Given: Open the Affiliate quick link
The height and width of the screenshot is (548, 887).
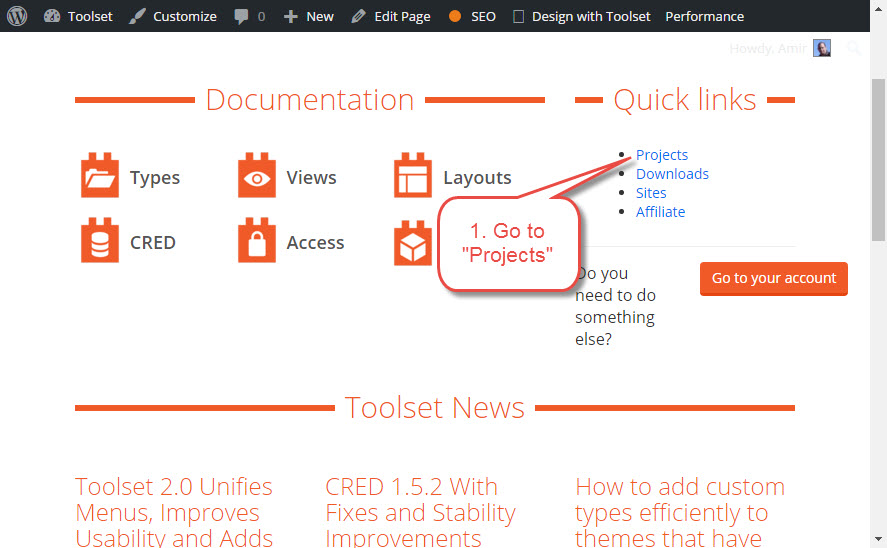Looking at the screenshot, I should pyautogui.click(x=660, y=212).
